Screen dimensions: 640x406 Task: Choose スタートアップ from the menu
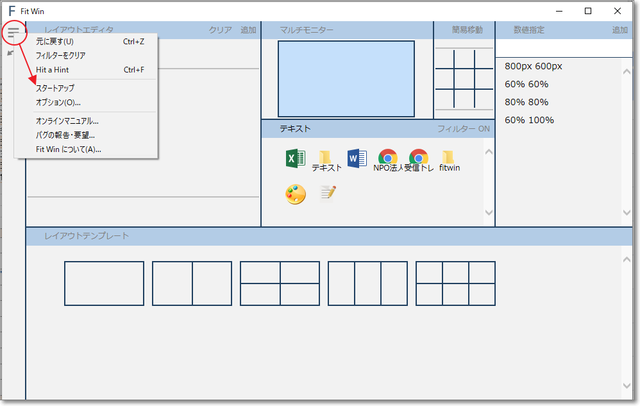55,88
